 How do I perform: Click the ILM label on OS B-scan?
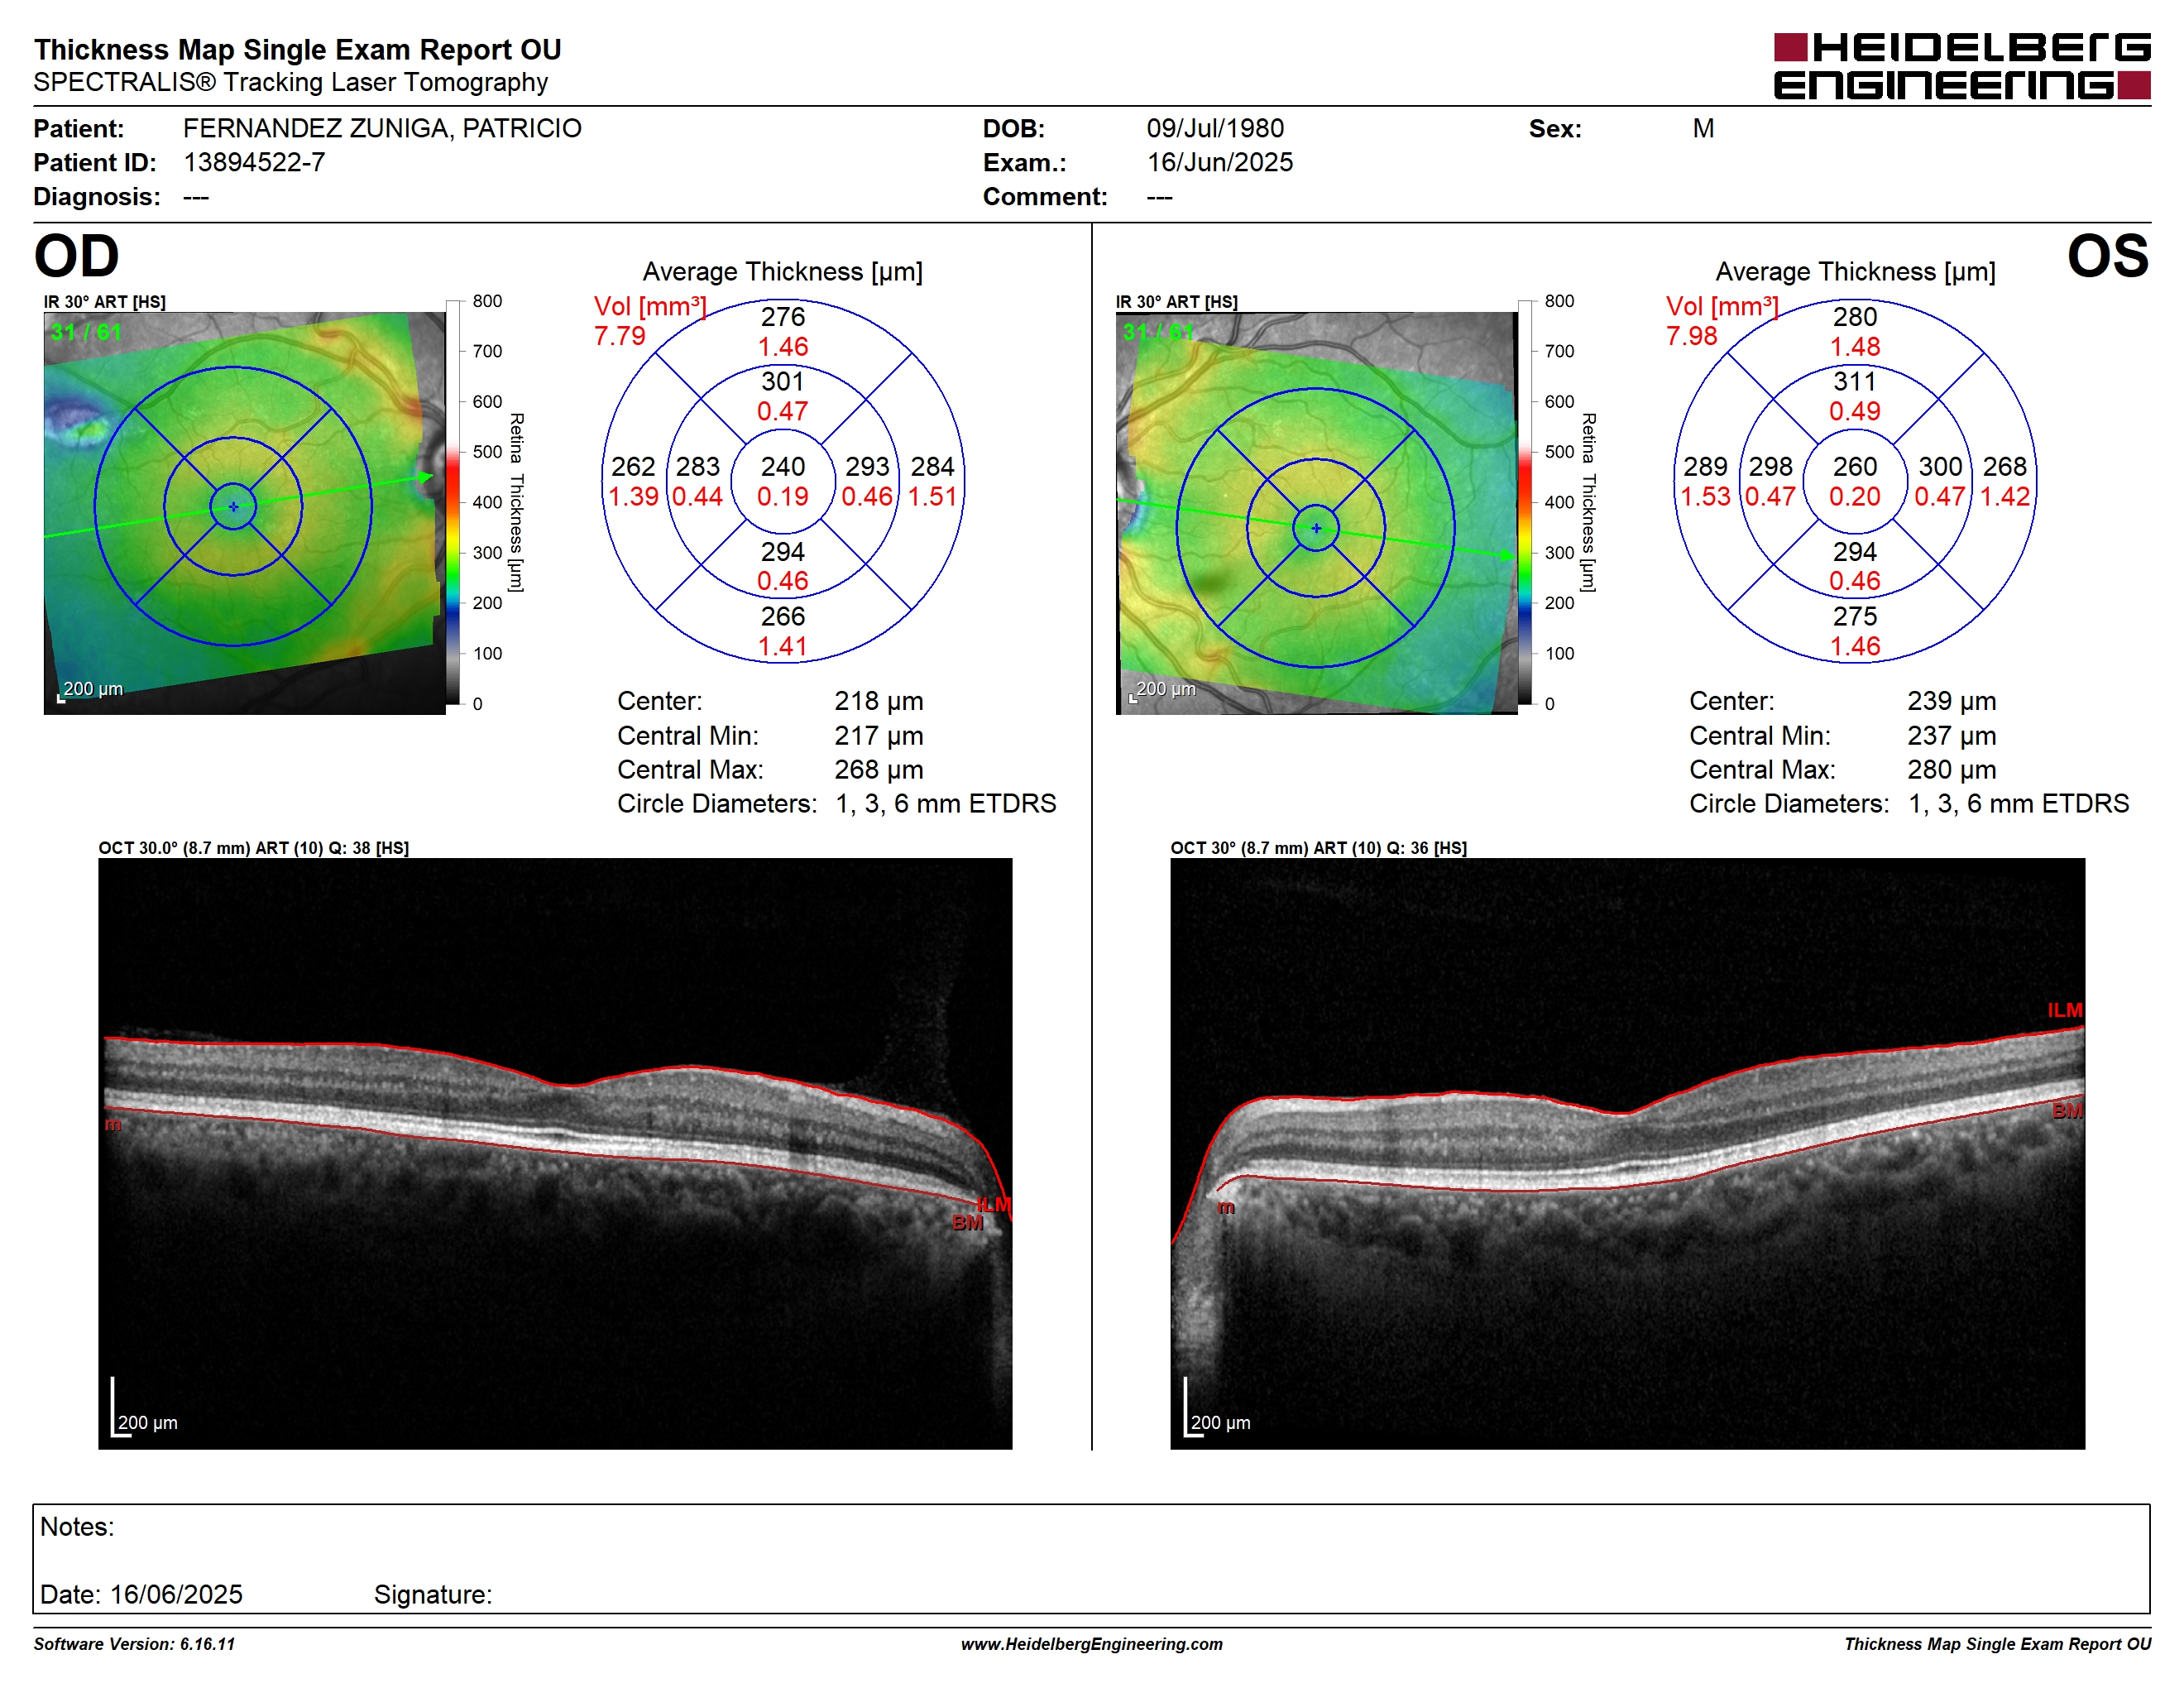pyautogui.click(x=2064, y=1010)
